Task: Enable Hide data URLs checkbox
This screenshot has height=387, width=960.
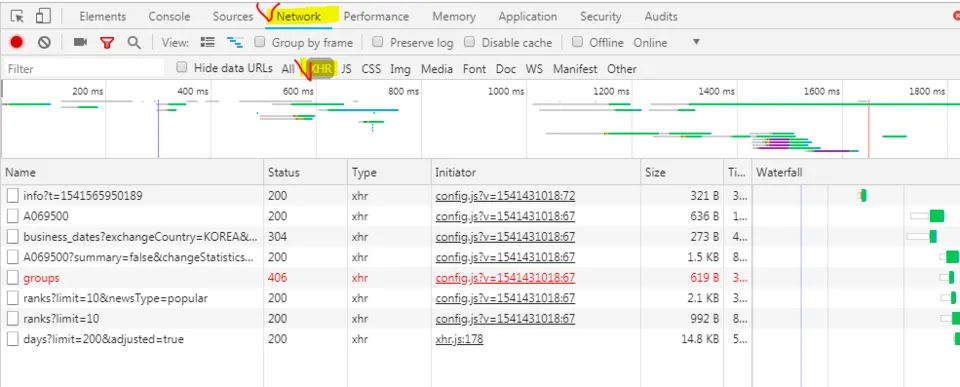Action: click(x=182, y=67)
